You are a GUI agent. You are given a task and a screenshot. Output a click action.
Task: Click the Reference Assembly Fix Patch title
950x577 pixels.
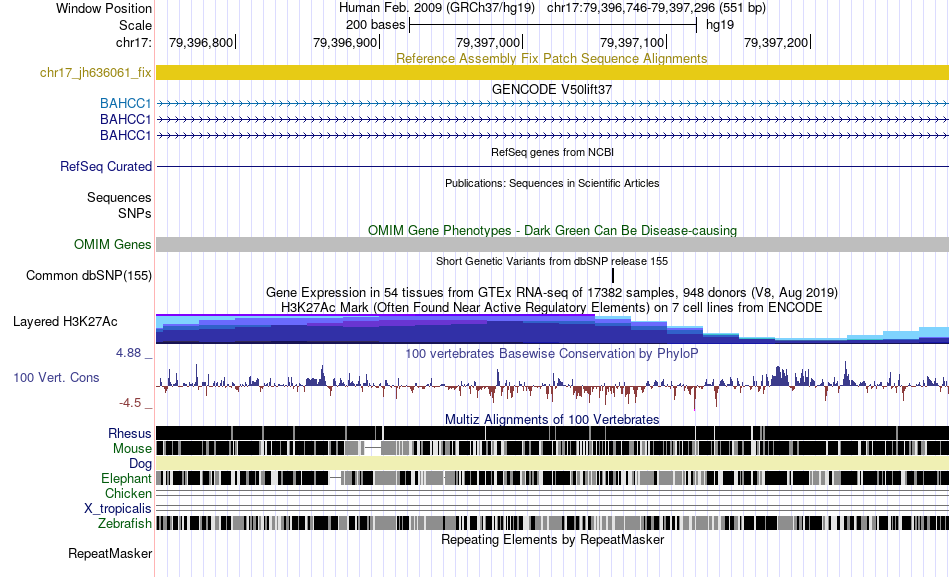(x=552, y=58)
